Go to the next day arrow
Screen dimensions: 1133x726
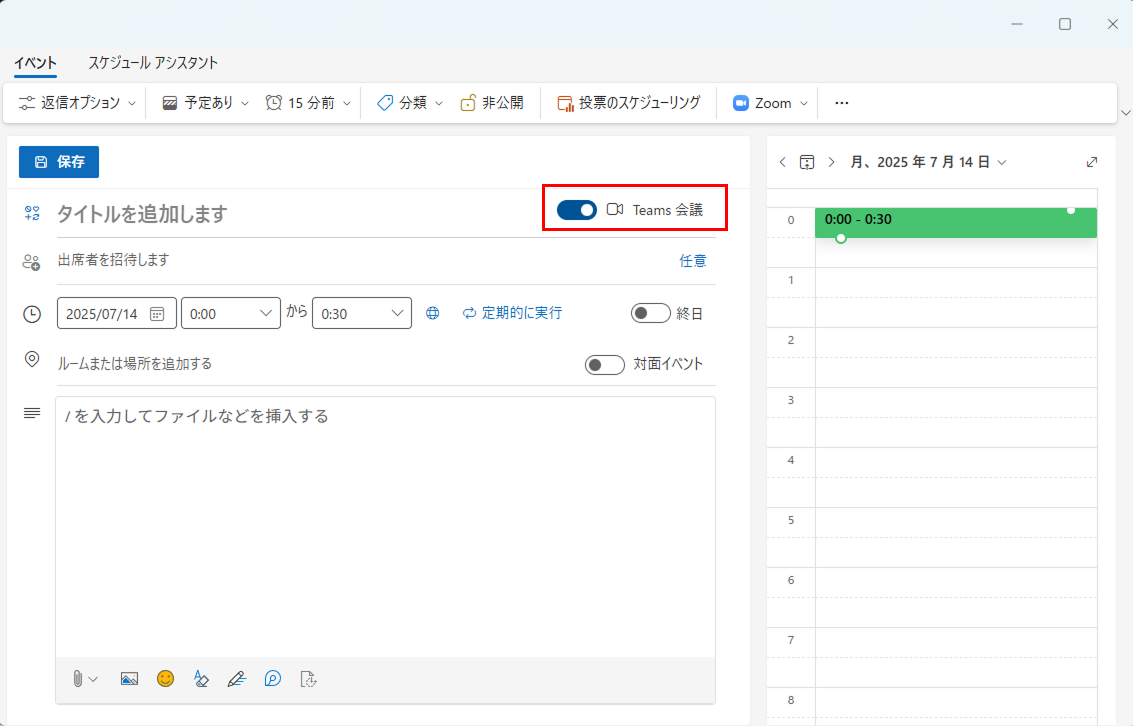831,162
